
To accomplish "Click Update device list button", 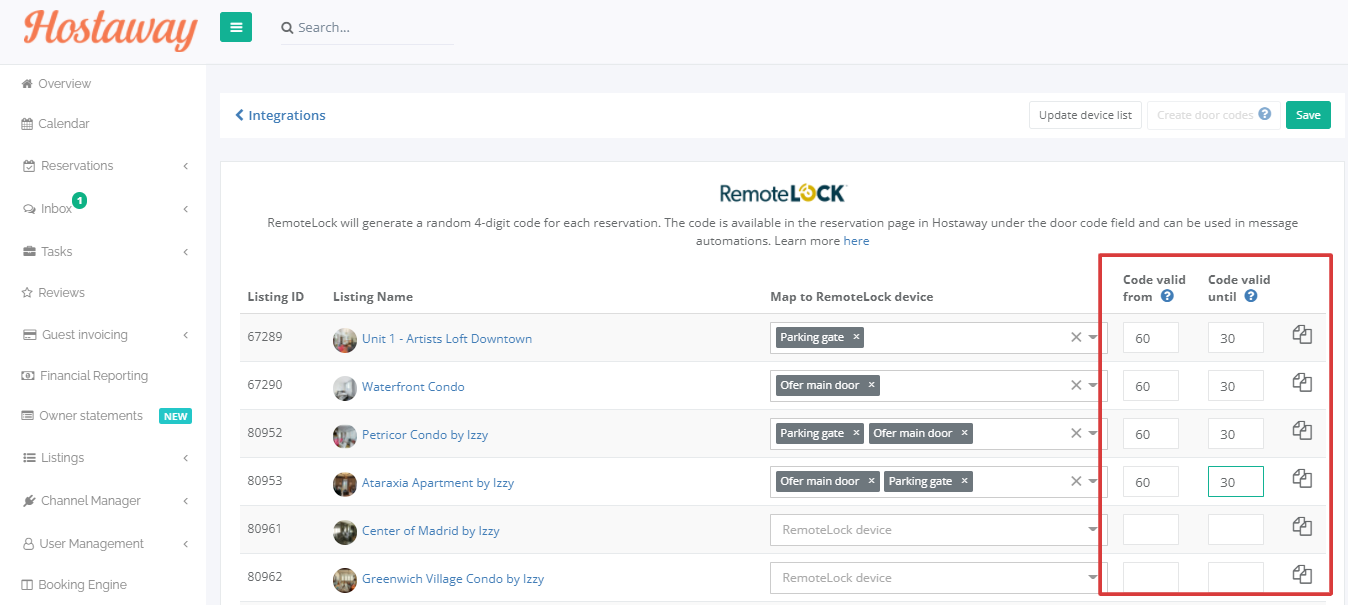I will point(1085,115).
